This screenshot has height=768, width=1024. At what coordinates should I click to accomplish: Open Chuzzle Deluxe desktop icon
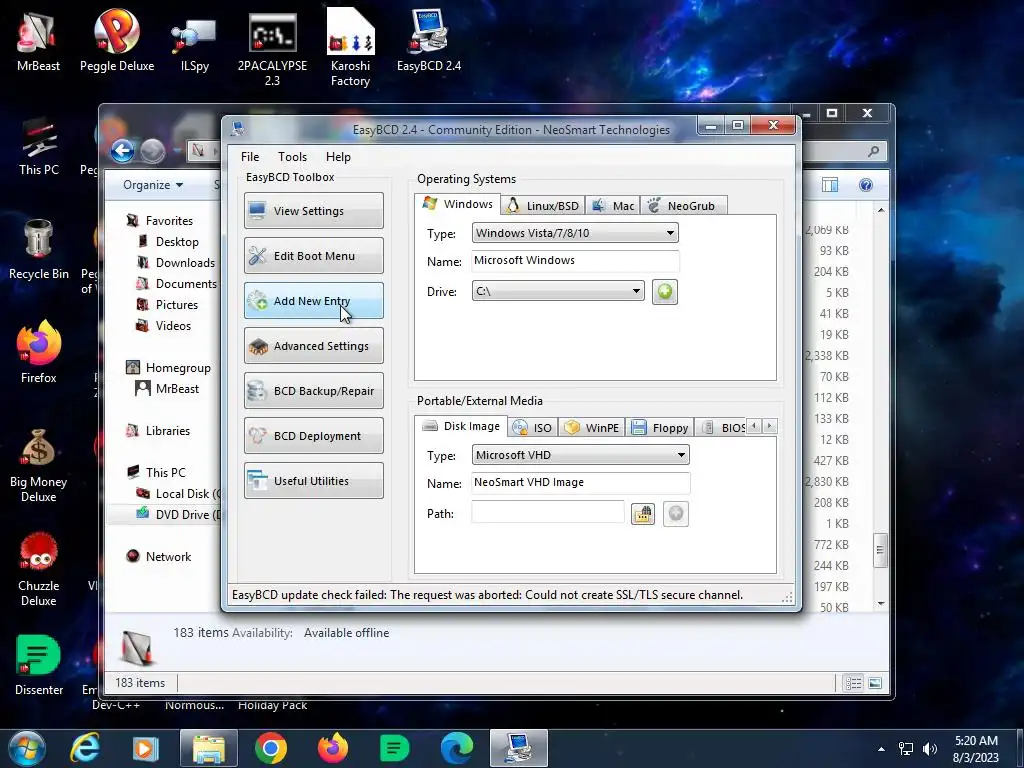point(39,569)
